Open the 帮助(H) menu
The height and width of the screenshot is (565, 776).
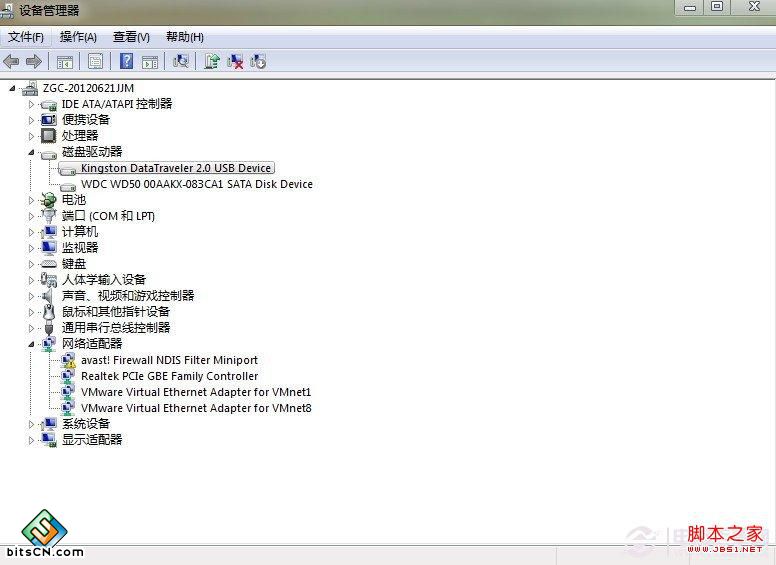(185, 37)
